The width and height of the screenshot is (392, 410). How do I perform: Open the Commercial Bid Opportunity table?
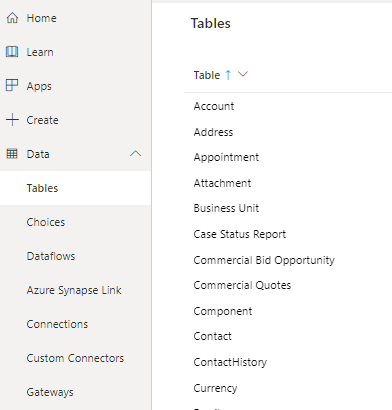[264, 260]
